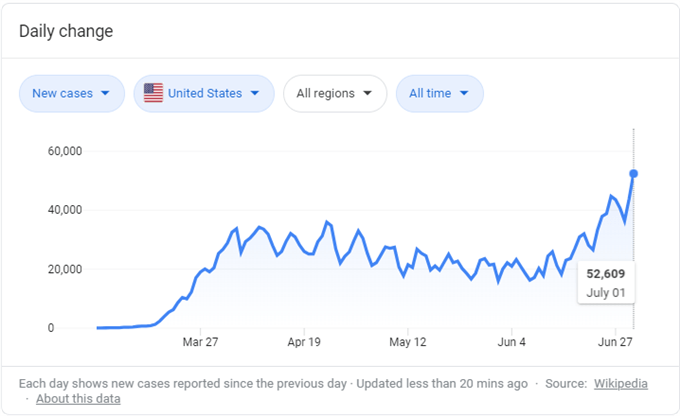Click the Jun 4 axis label

click(x=511, y=342)
